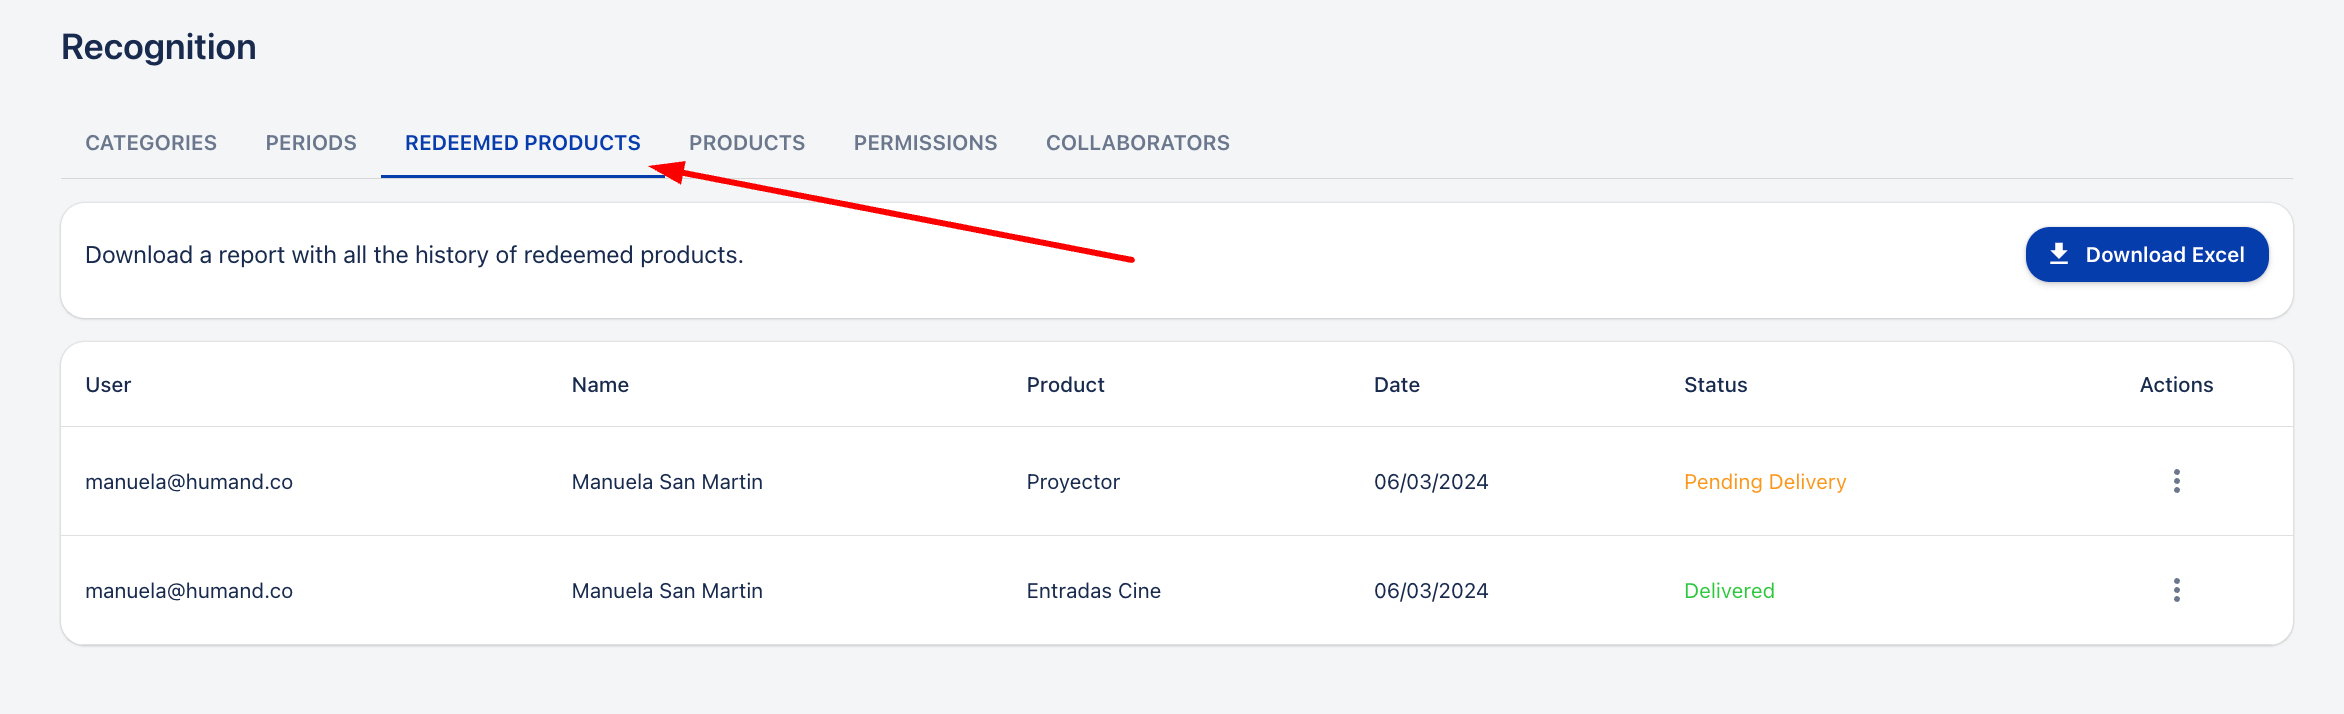Click the Recognition page heading
The image size is (2344, 714).
(159, 47)
